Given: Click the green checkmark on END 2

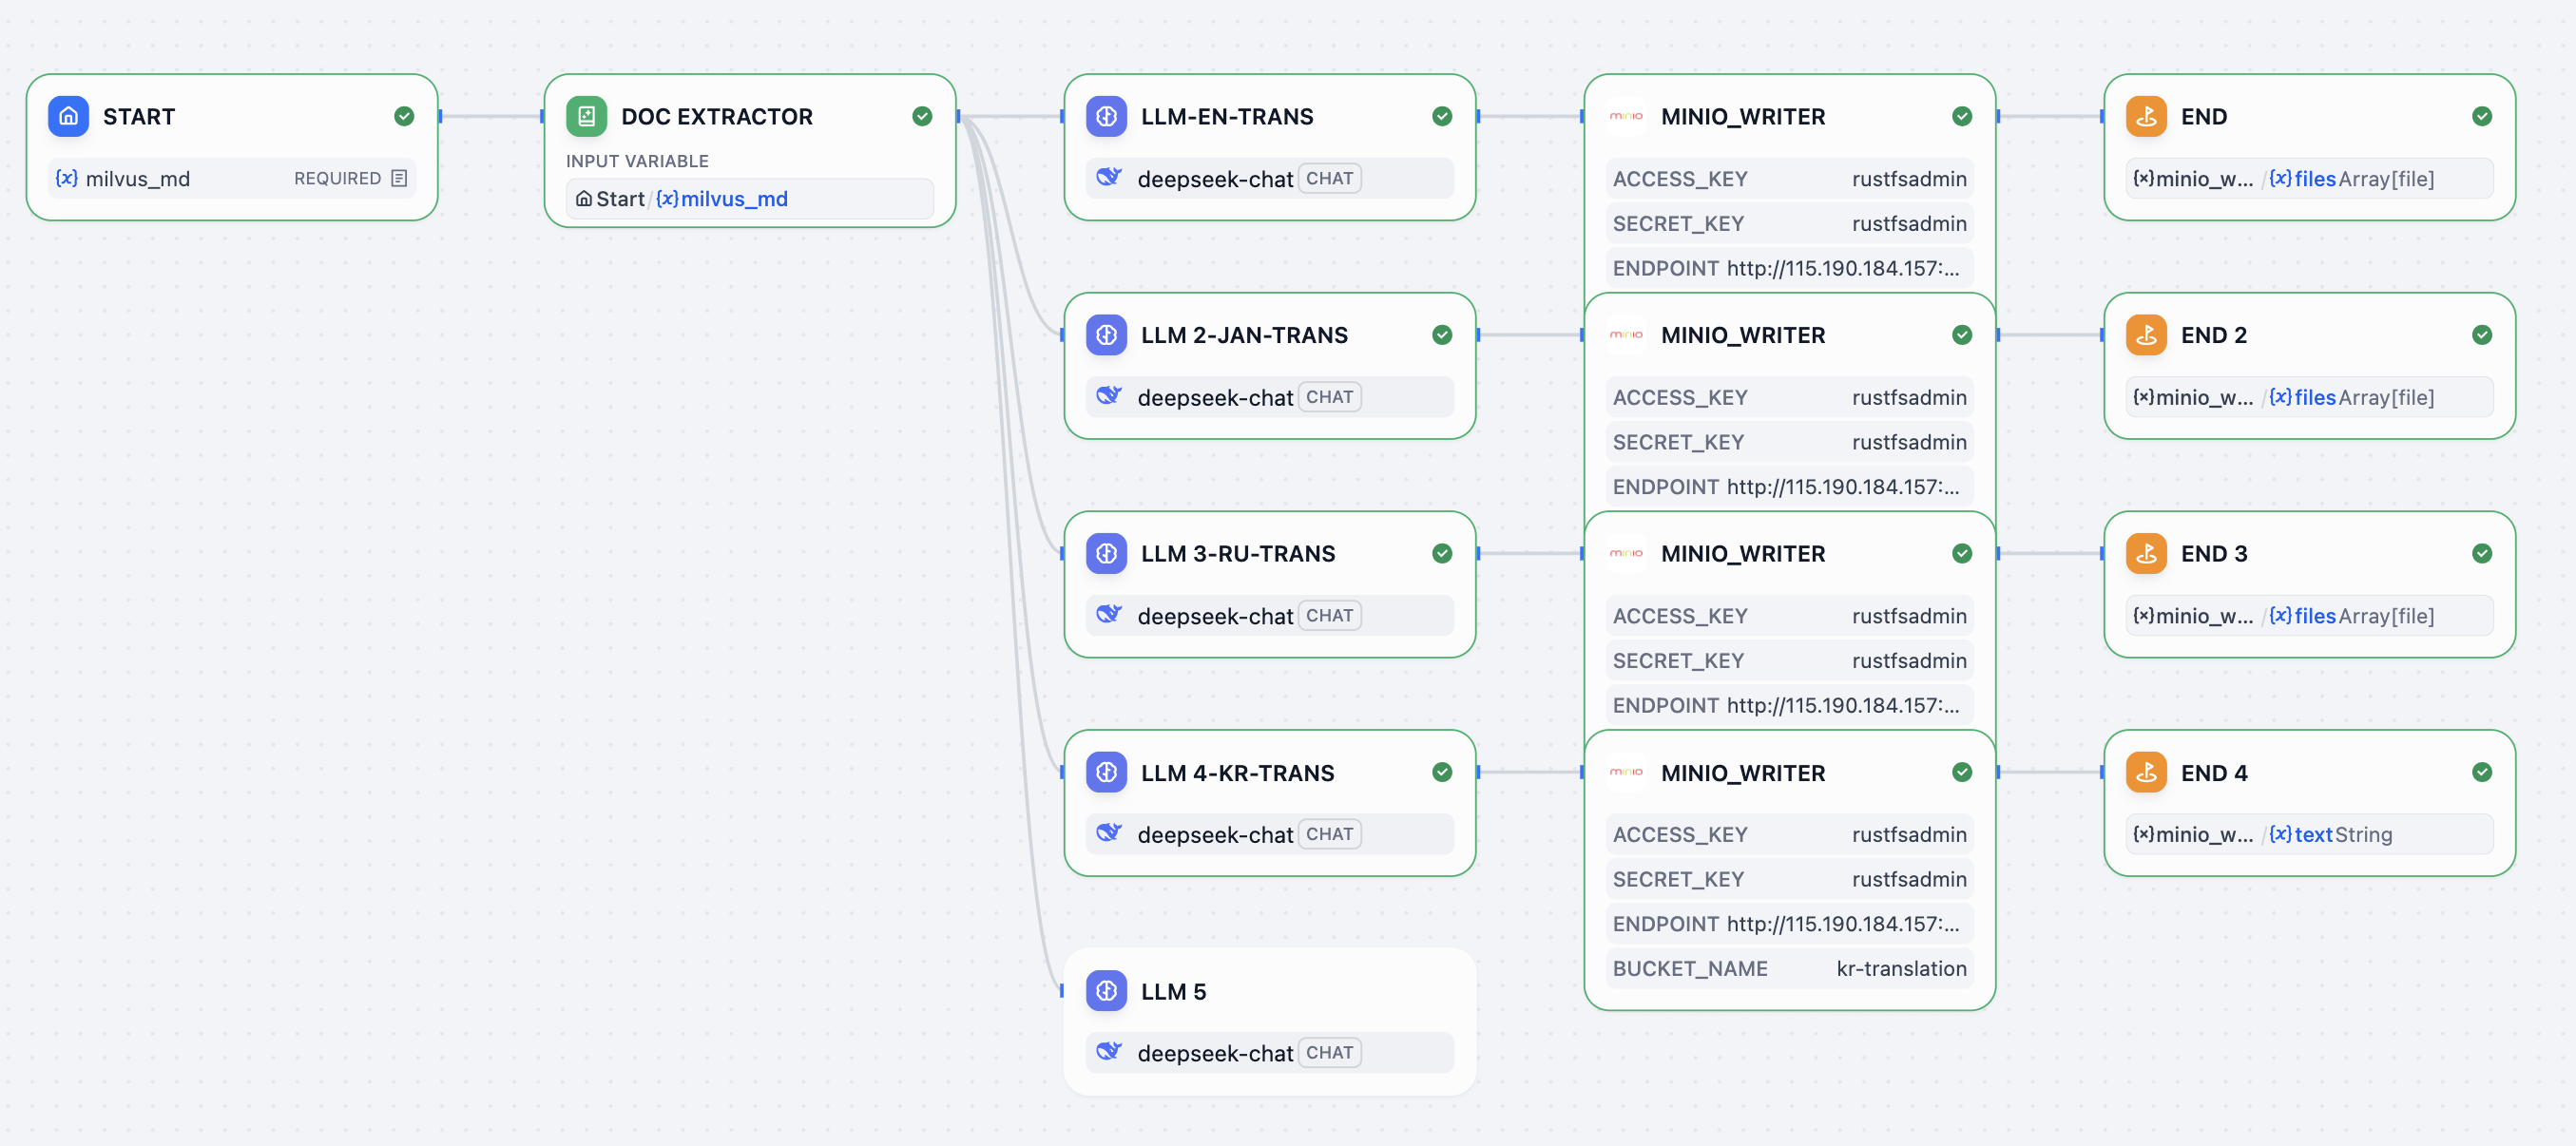Looking at the screenshot, I should (x=2481, y=335).
